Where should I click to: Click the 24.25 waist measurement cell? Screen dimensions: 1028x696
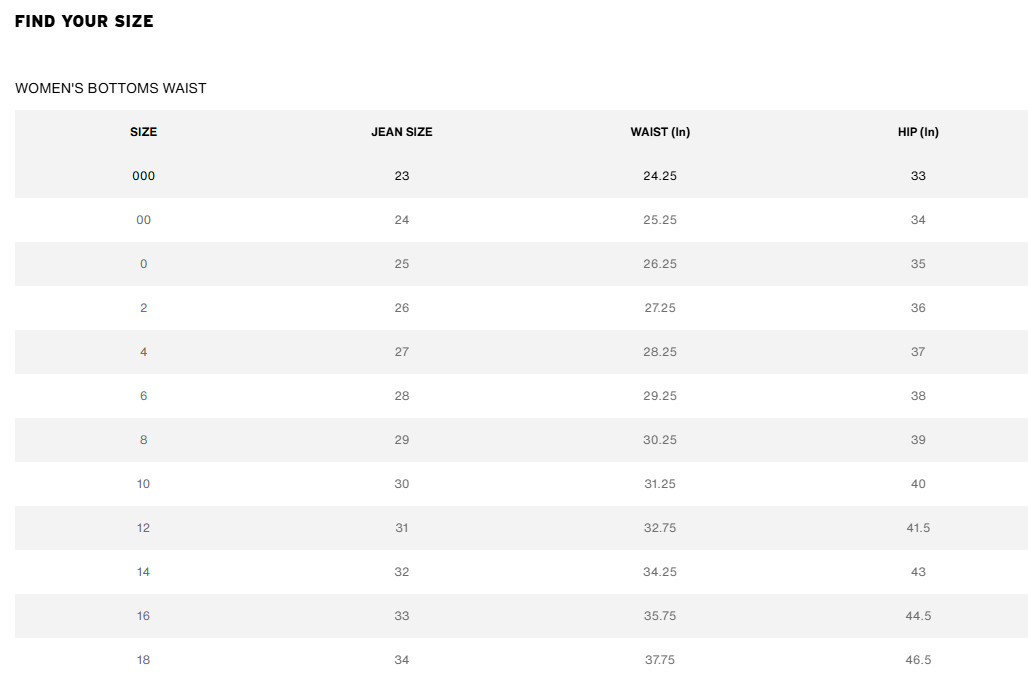coord(660,176)
